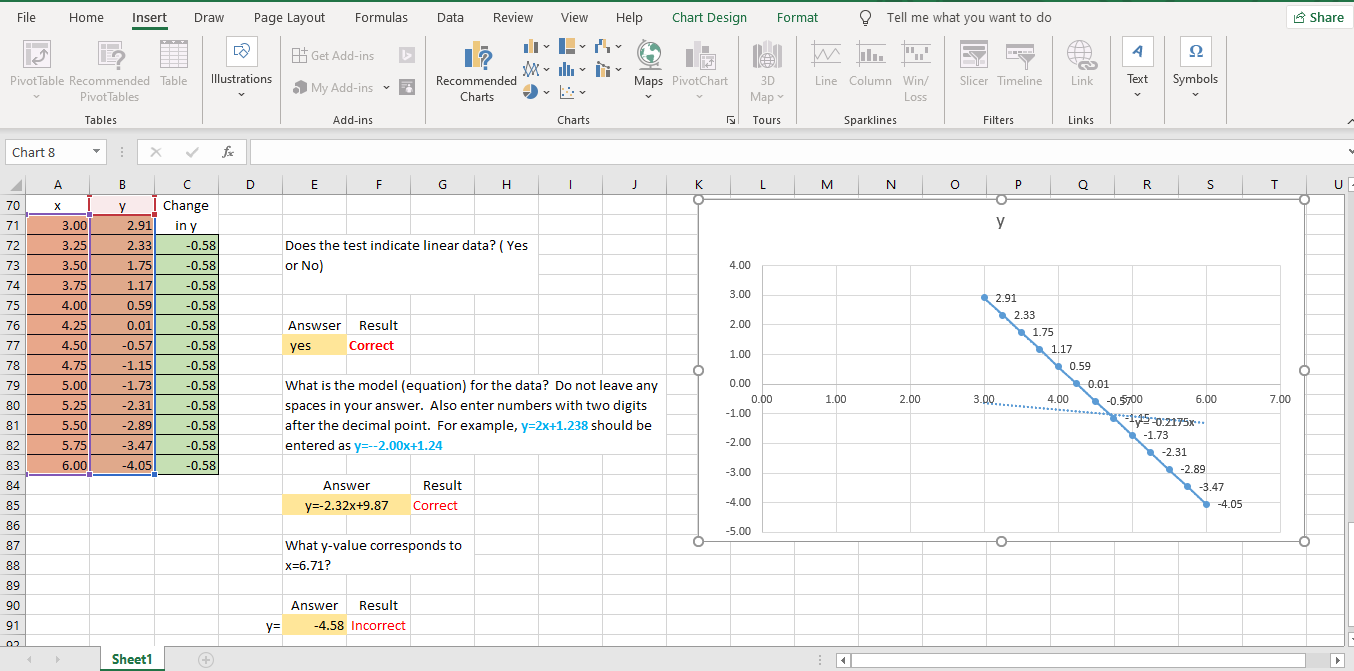This screenshot has height=671, width=1354.
Task: Insert a pie chart from the Charts group
Action: (533, 90)
